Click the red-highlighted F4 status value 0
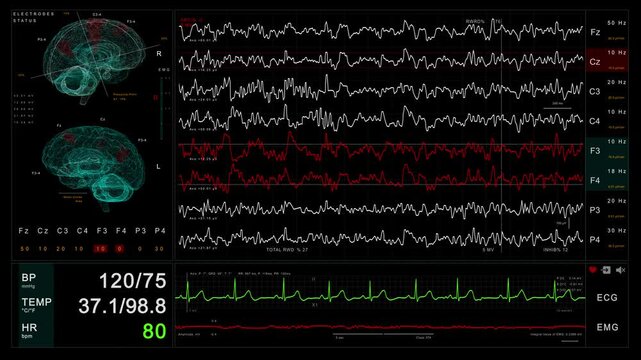641x360 pixels. [x=119, y=248]
